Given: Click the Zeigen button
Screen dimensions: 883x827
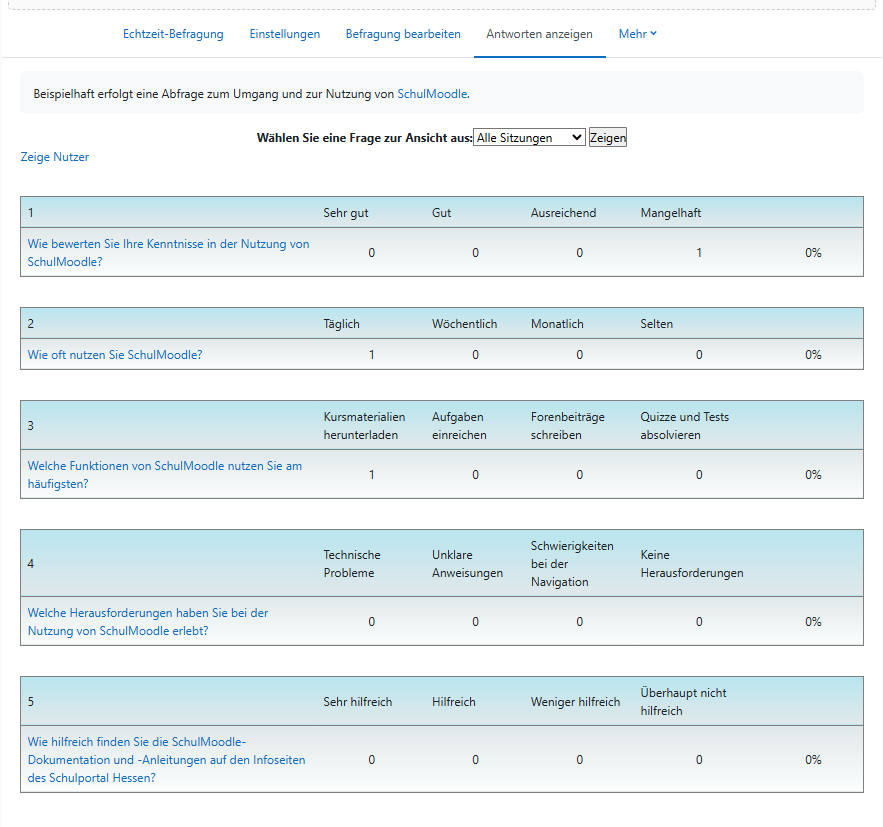Looking at the screenshot, I should tap(608, 137).
